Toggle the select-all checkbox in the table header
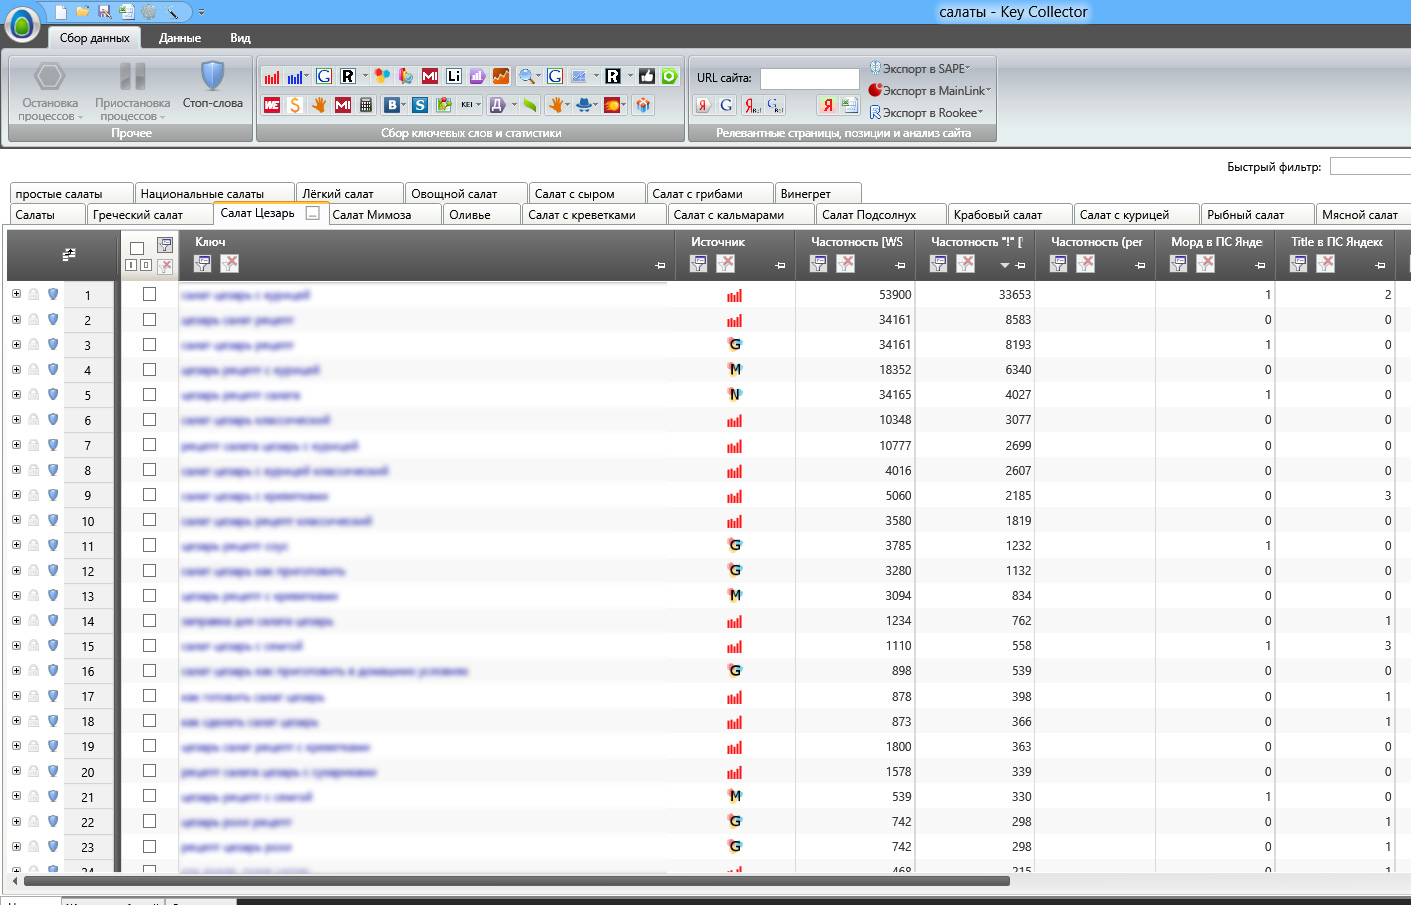The width and height of the screenshot is (1411, 905). coord(137,247)
